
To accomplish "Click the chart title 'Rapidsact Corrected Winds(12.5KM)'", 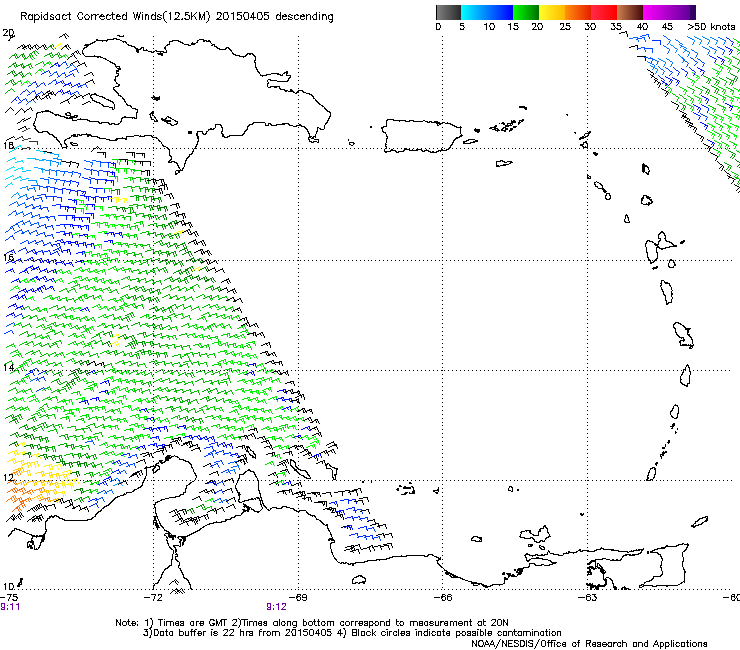I will pos(115,16).
